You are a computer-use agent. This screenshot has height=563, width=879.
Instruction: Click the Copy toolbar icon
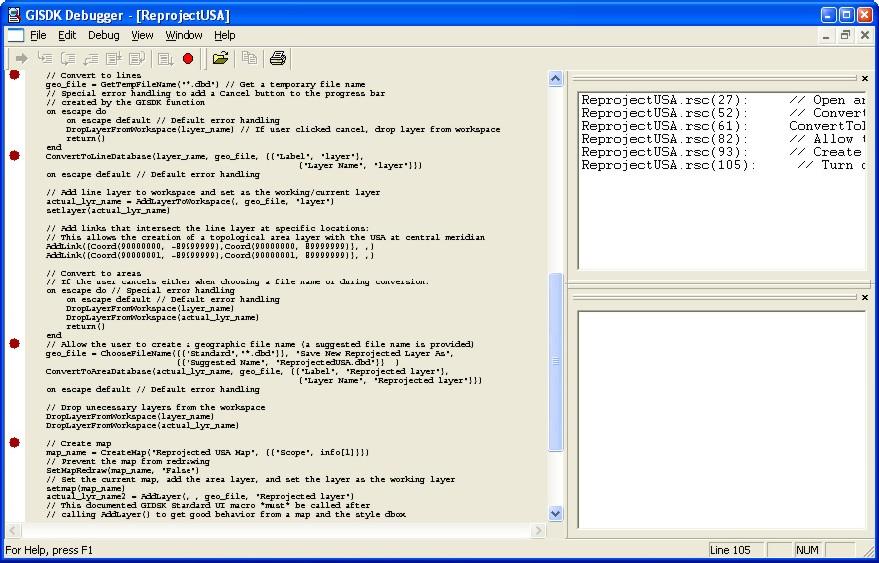[249, 58]
